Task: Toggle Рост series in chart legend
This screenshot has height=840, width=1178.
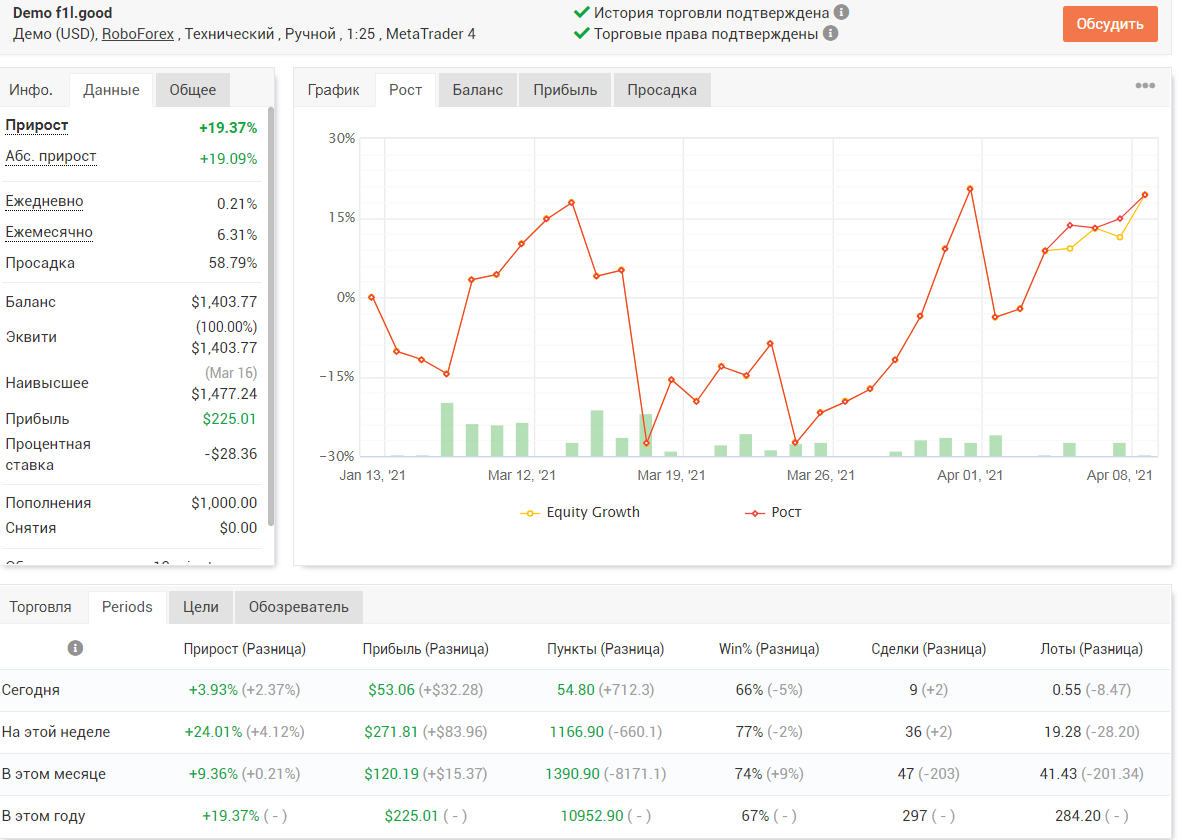Action: [x=773, y=512]
